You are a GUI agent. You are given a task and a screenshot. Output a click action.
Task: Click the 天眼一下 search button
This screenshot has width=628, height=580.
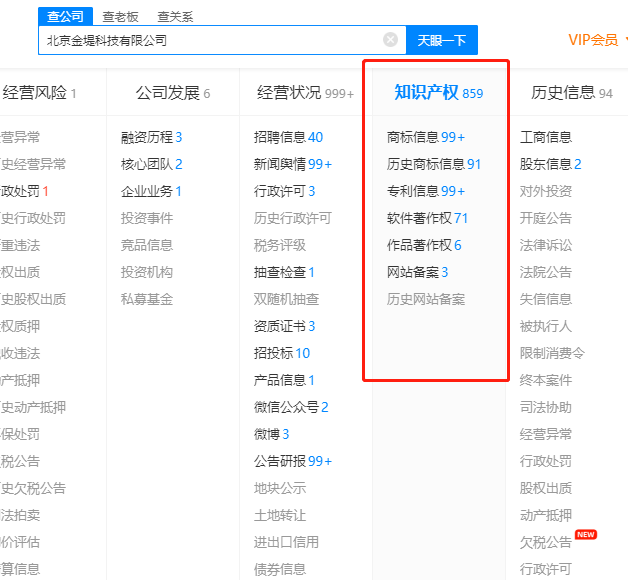point(442,40)
